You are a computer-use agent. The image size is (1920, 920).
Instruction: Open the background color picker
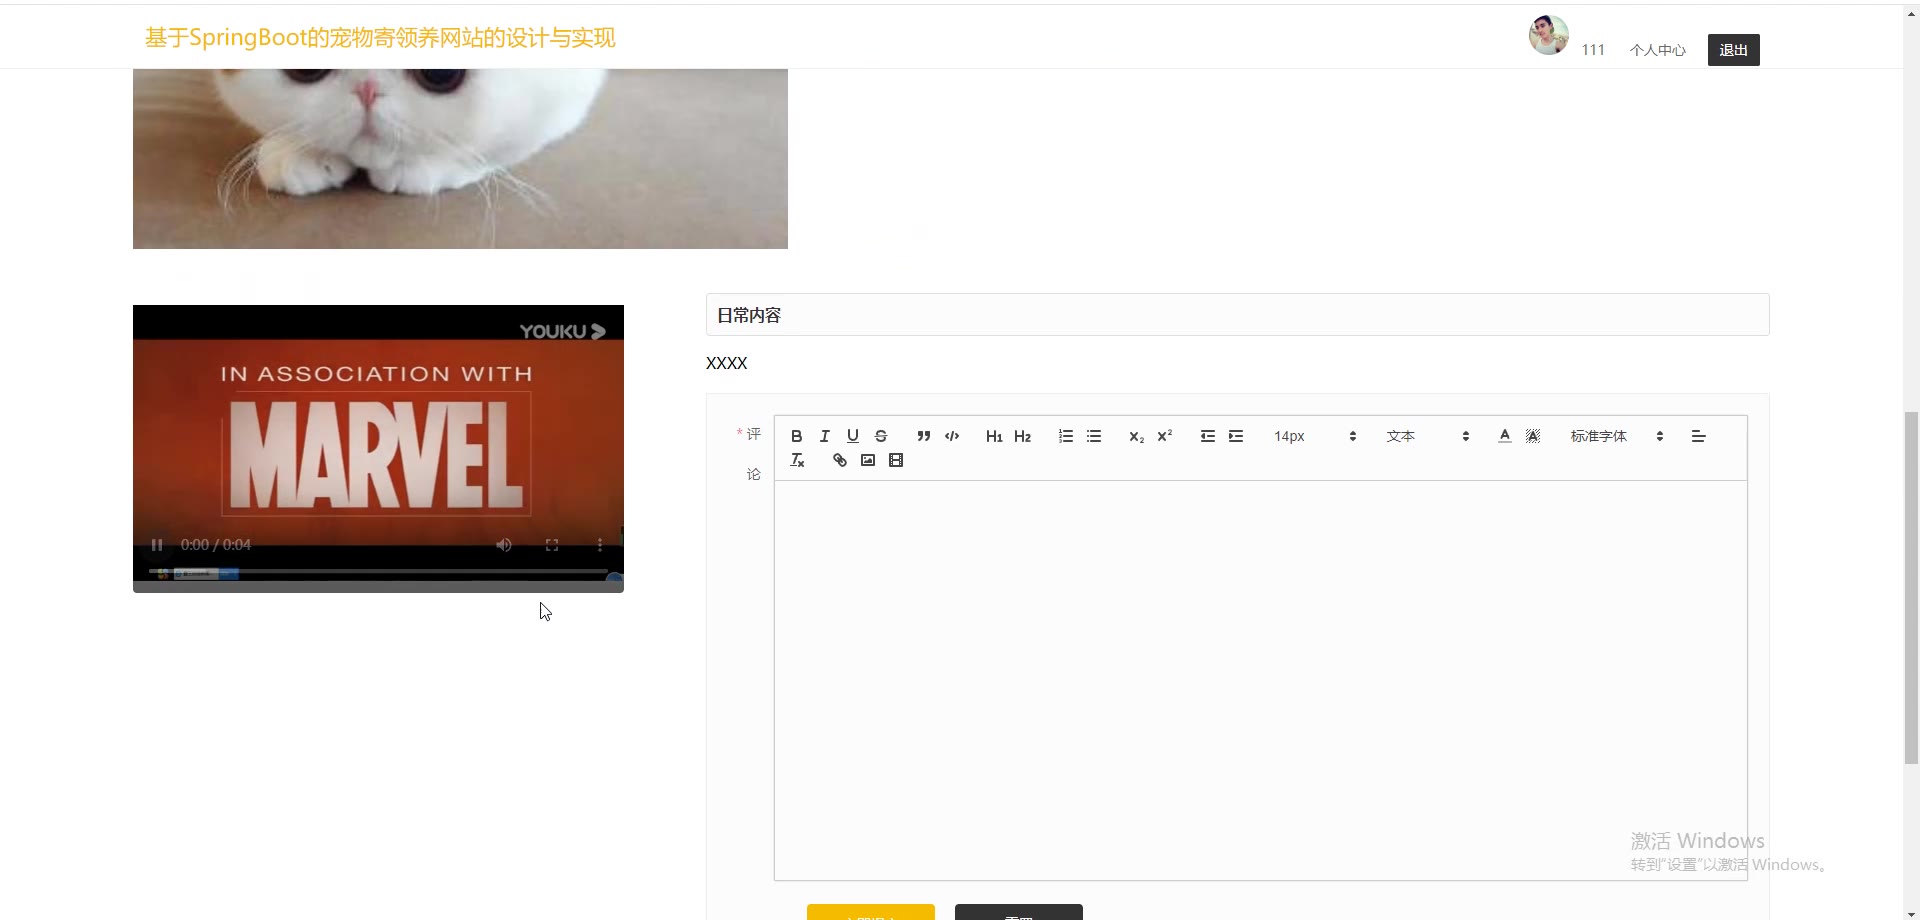(1532, 436)
